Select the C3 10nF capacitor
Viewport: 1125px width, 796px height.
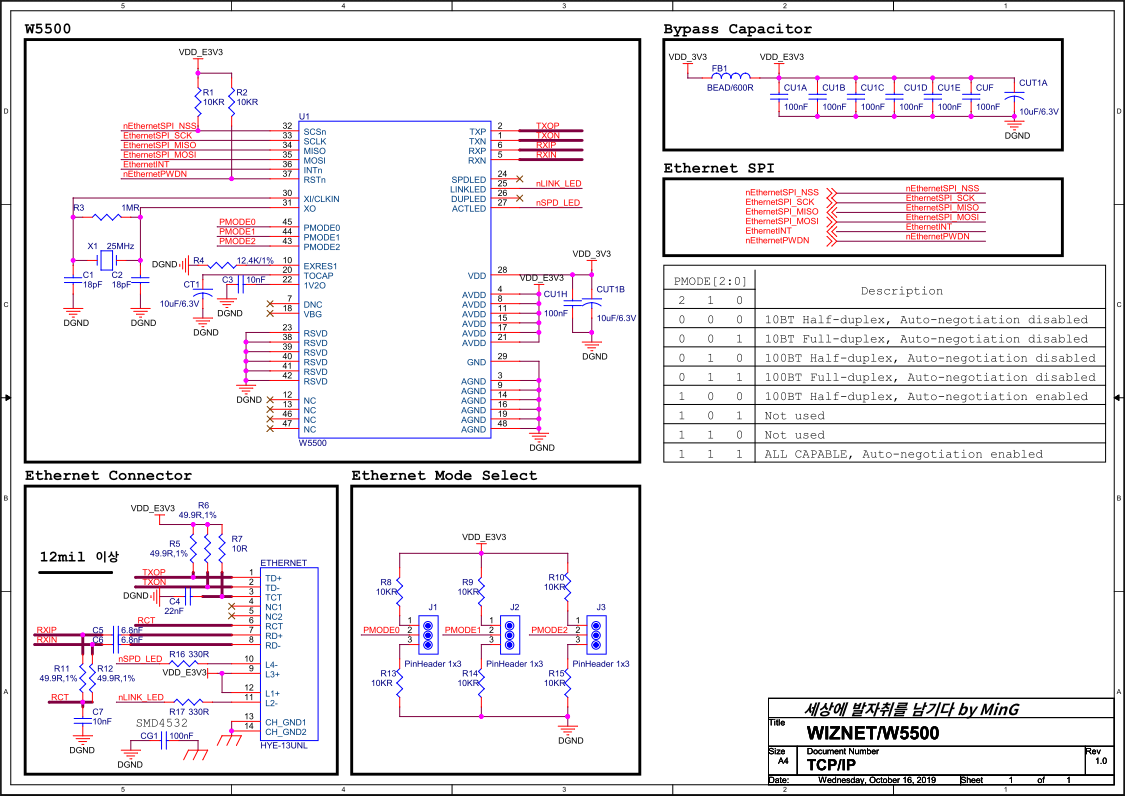point(240,285)
